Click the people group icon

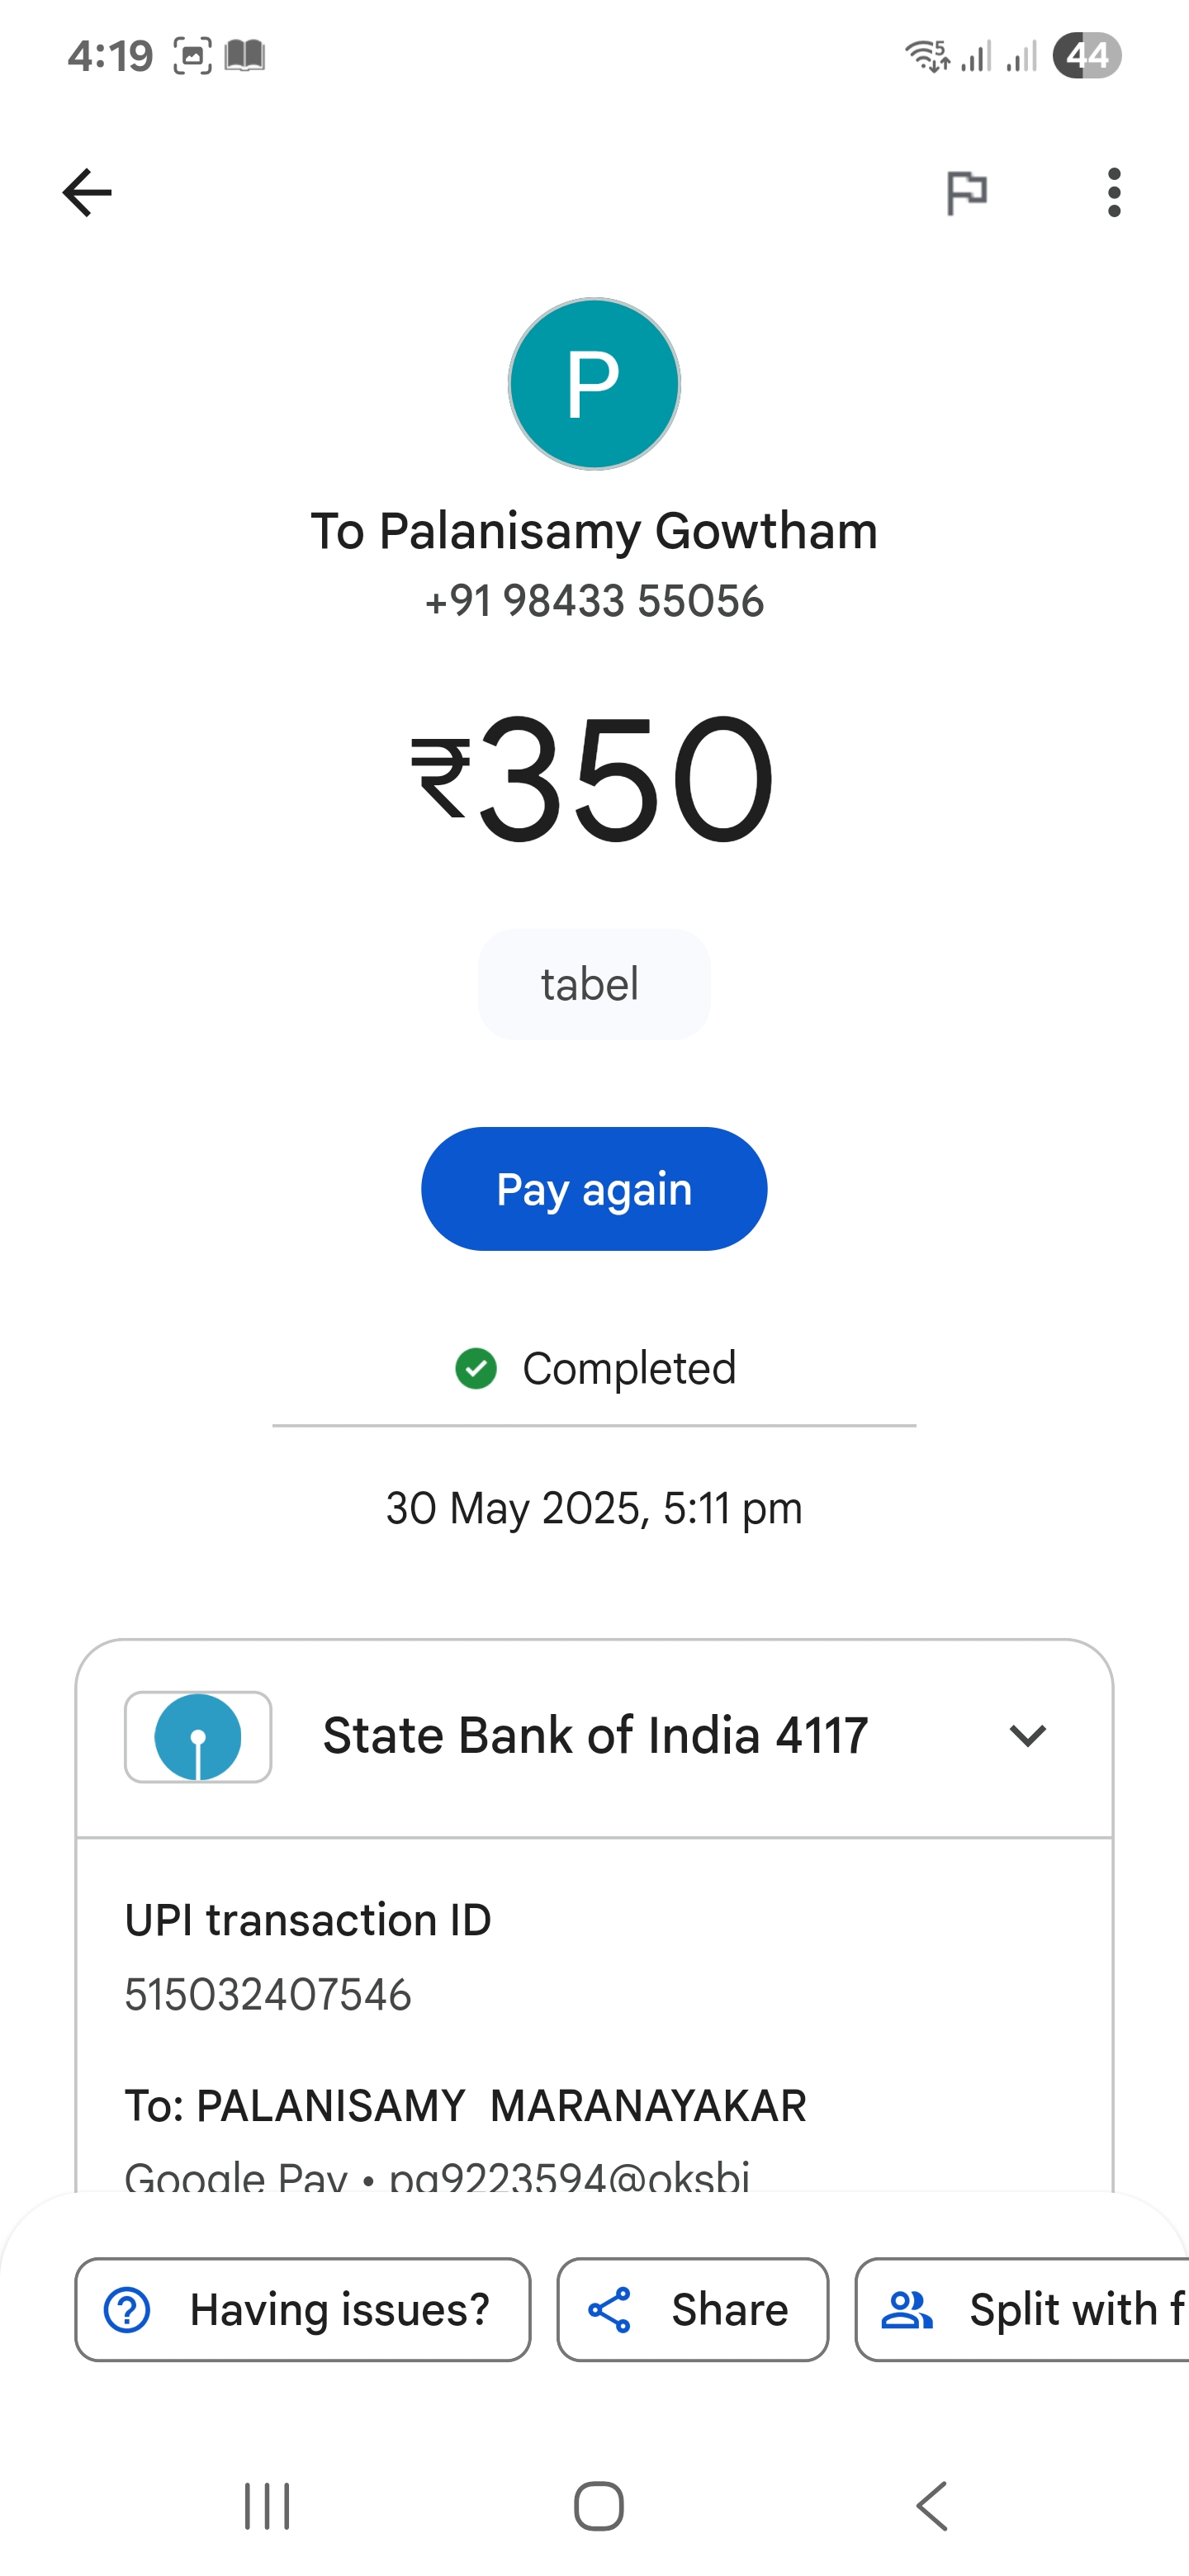907,2310
